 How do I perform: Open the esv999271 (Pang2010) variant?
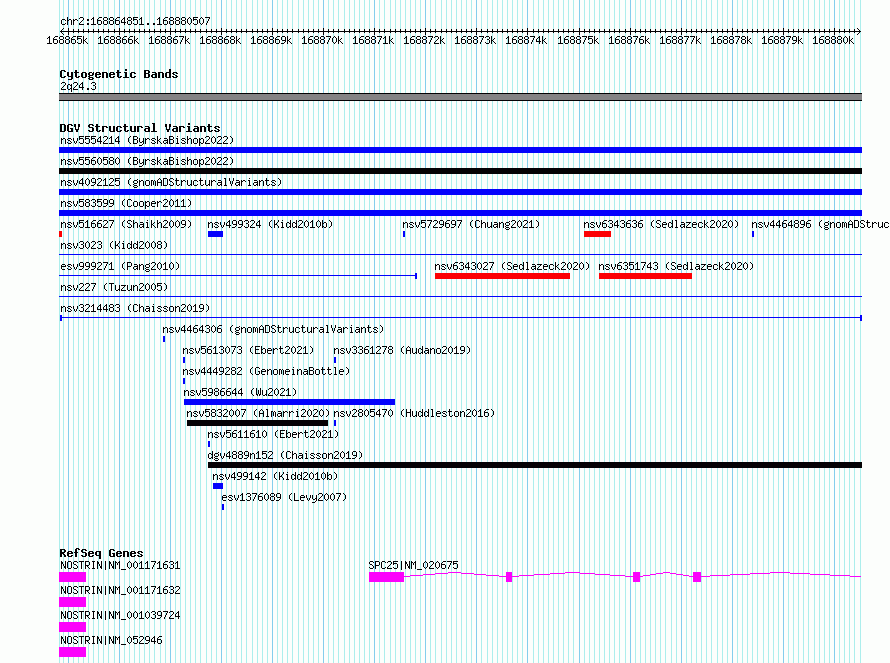click(x=120, y=266)
